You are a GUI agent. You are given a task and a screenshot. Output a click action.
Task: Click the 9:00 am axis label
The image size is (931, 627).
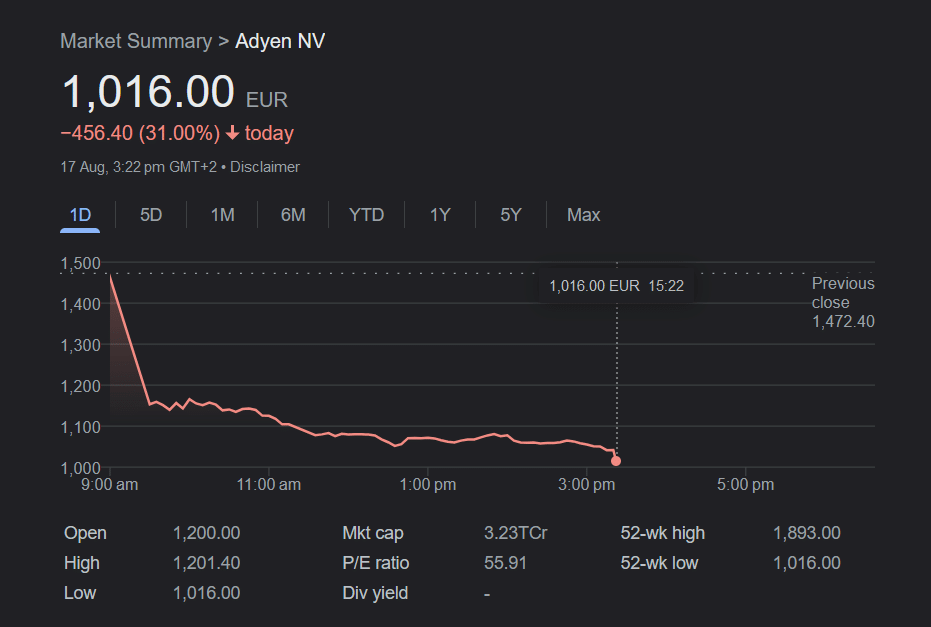pos(110,484)
